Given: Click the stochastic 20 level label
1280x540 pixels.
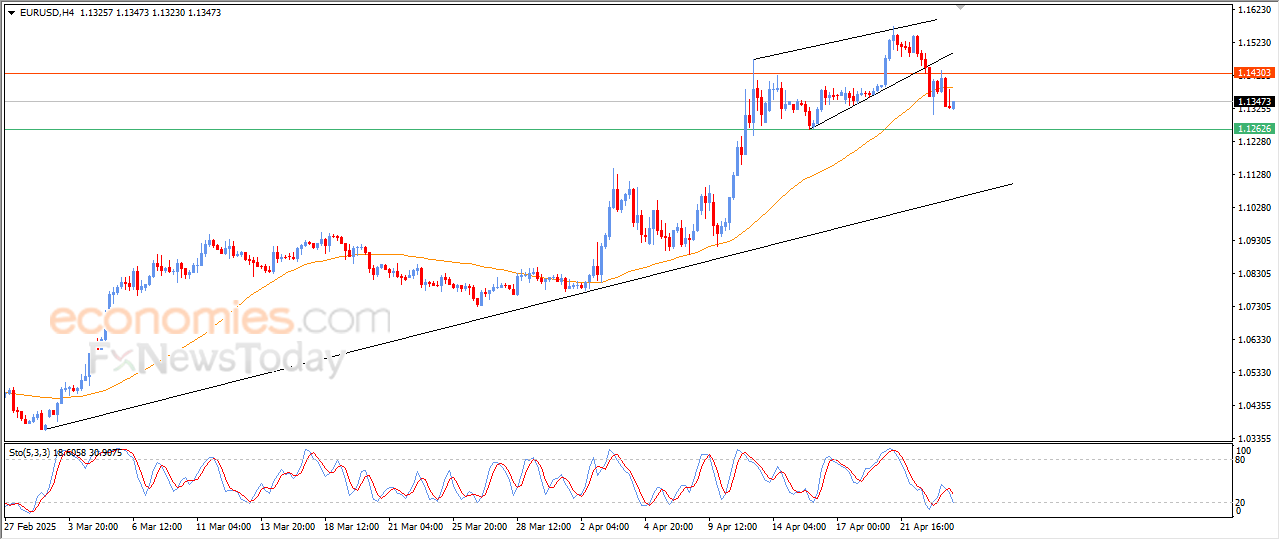Looking at the screenshot, I should coord(1242,502).
